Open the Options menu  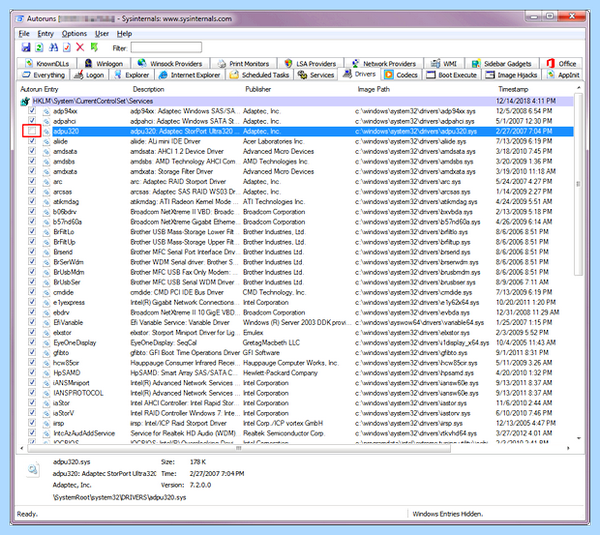point(74,34)
